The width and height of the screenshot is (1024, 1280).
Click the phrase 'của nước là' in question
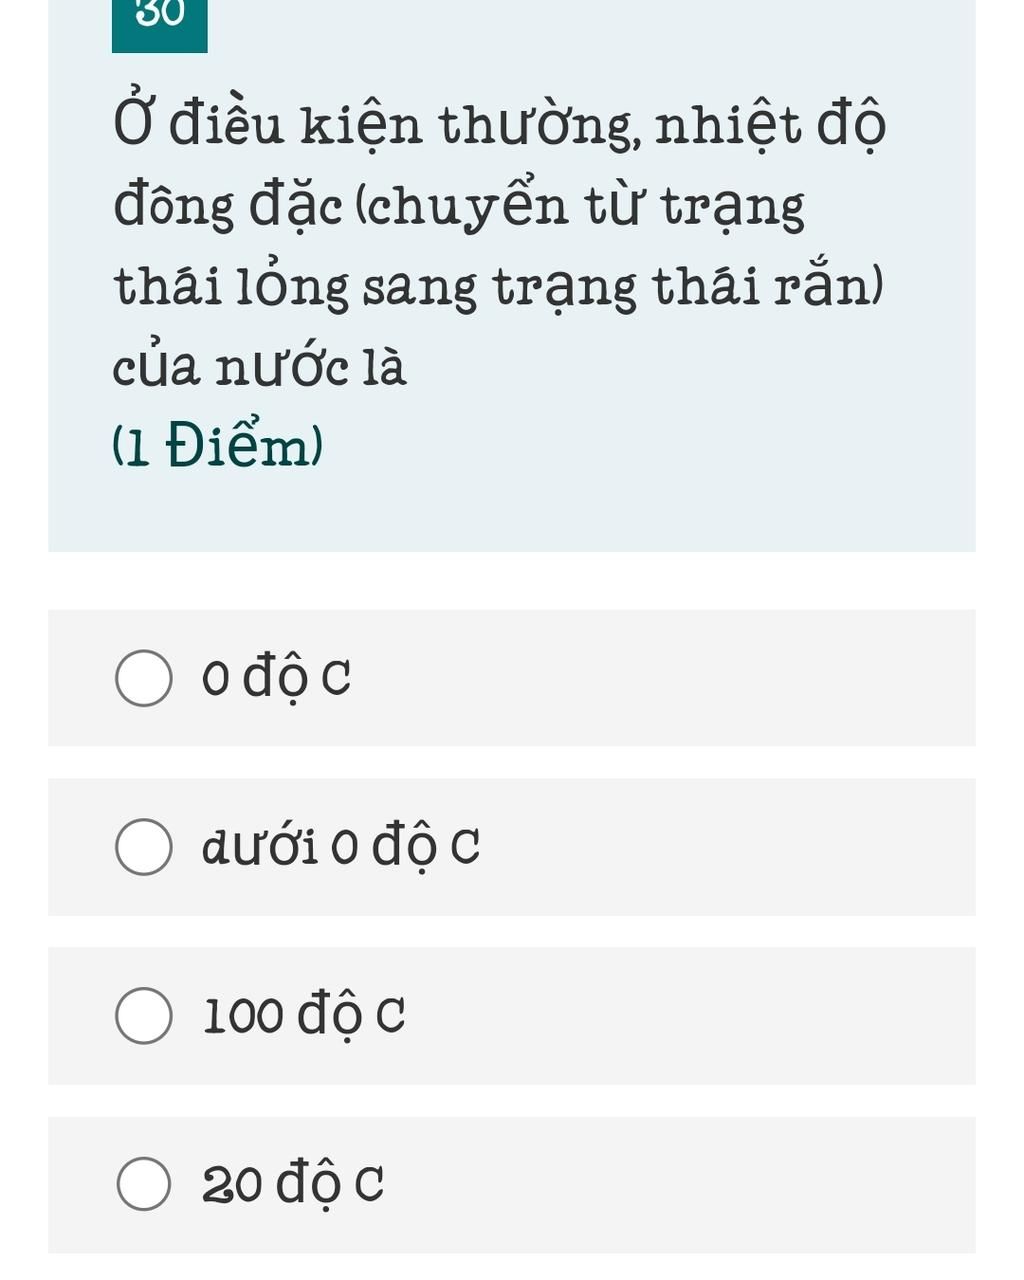259,366
